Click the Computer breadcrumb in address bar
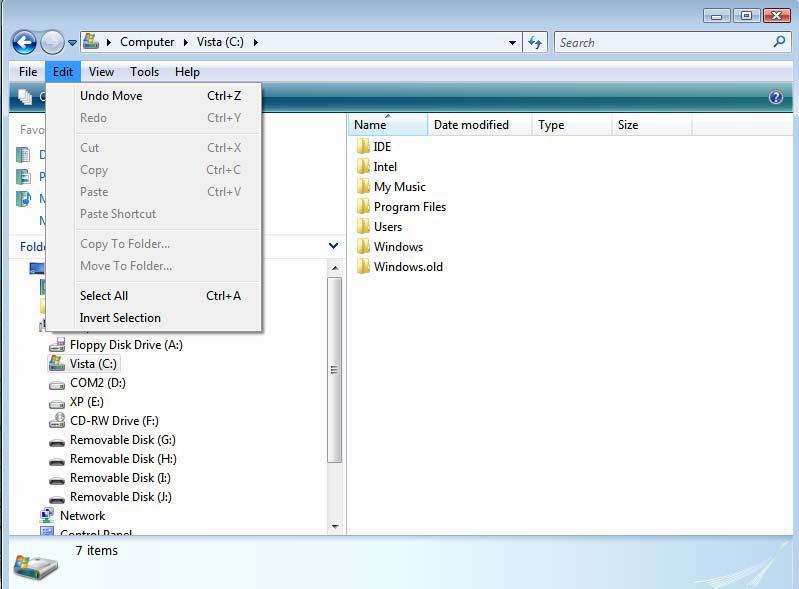This screenshot has width=799, height=589. [x=147, y=42]
